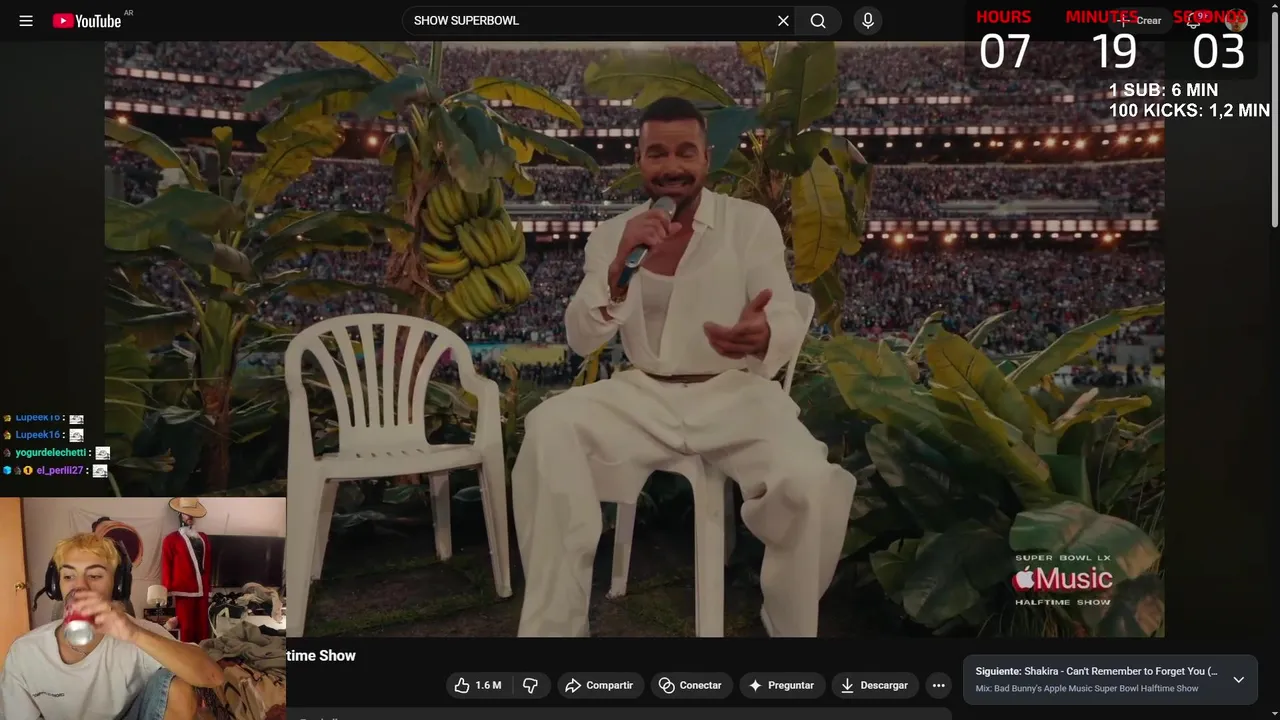Viewport: 1280px width, 720px height.
Task: Expand the Siguiente mix playlist chevron
Action: point(1238,680)
